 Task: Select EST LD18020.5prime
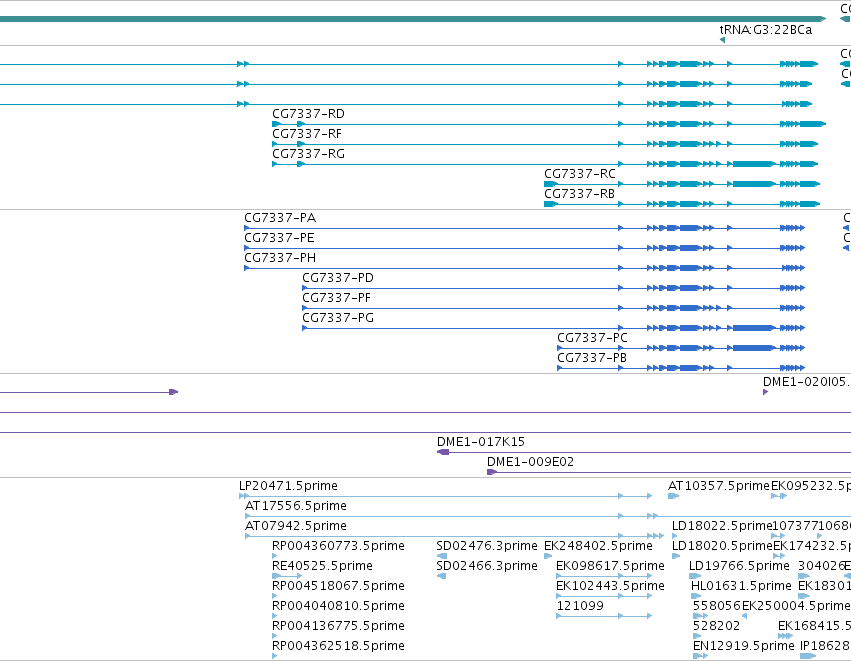pyautogui.click(x=722, y=546)
